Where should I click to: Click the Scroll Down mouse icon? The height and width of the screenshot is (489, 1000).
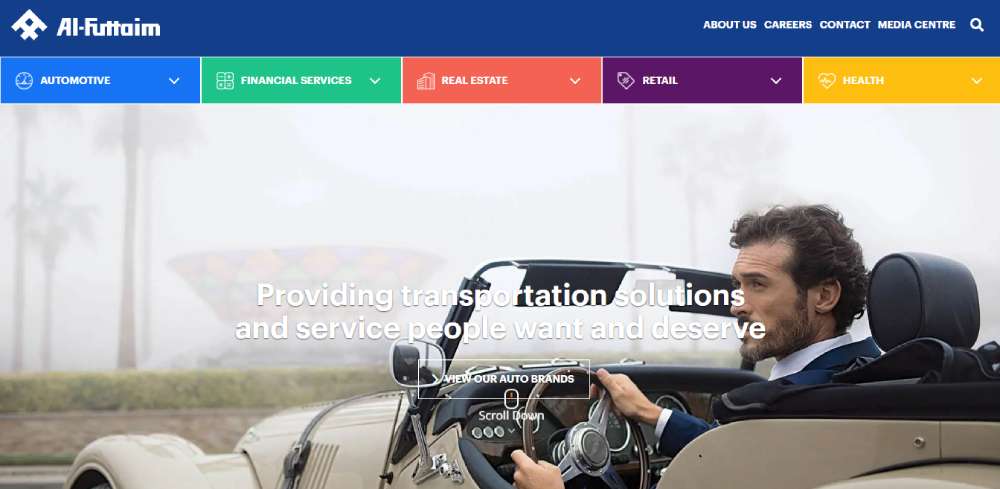tap(511, 399)
